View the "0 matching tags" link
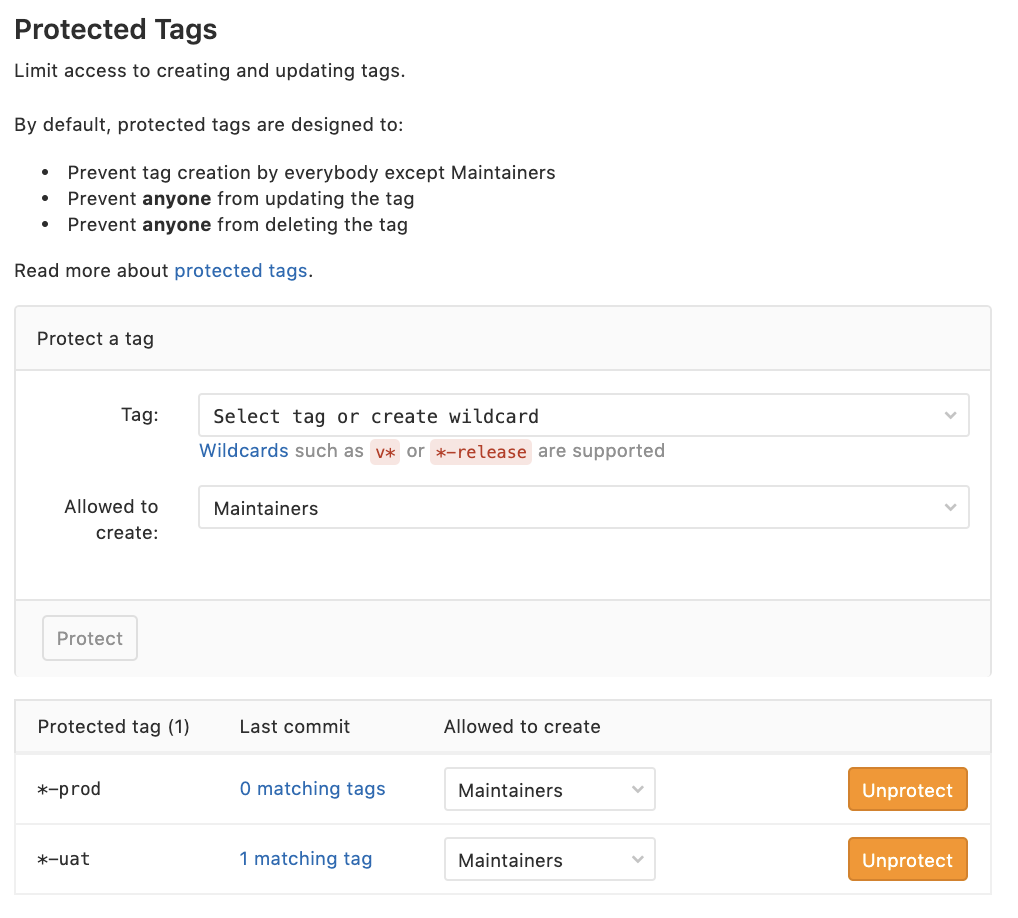 click(312, 789)
